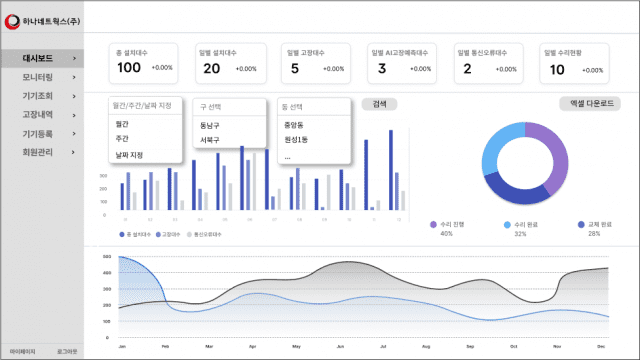640x360 pixels.
Task: Choose 주간 in period dropdown
Action: [122, 139]
